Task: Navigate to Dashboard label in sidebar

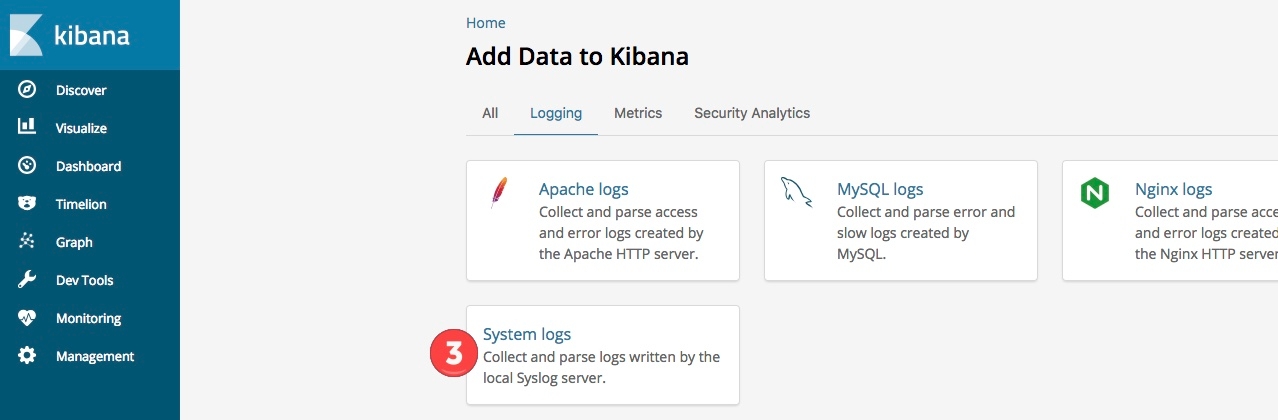Action: [88, 166]
